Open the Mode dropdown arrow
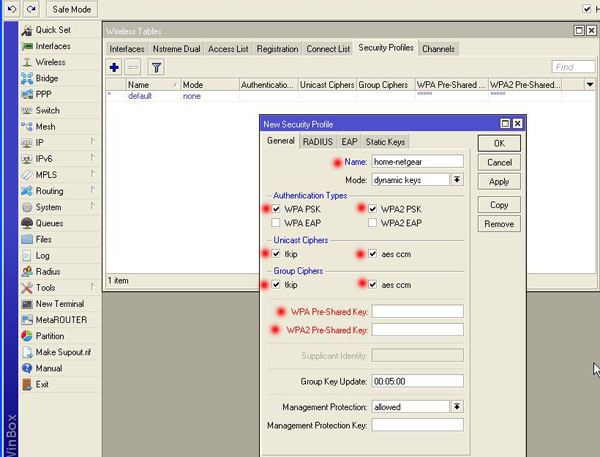Image resolution: width=600 pixels, height=457 pixels. (457, 180)
